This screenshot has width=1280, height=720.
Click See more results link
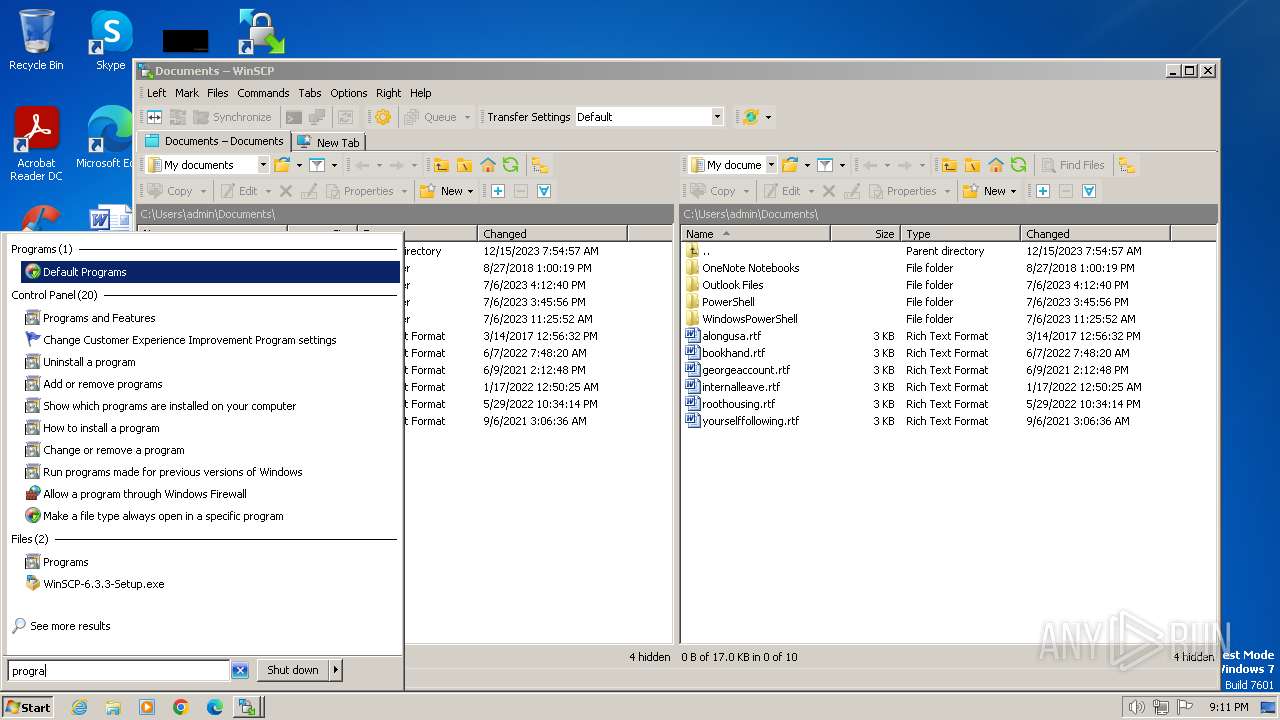point(69,626)
